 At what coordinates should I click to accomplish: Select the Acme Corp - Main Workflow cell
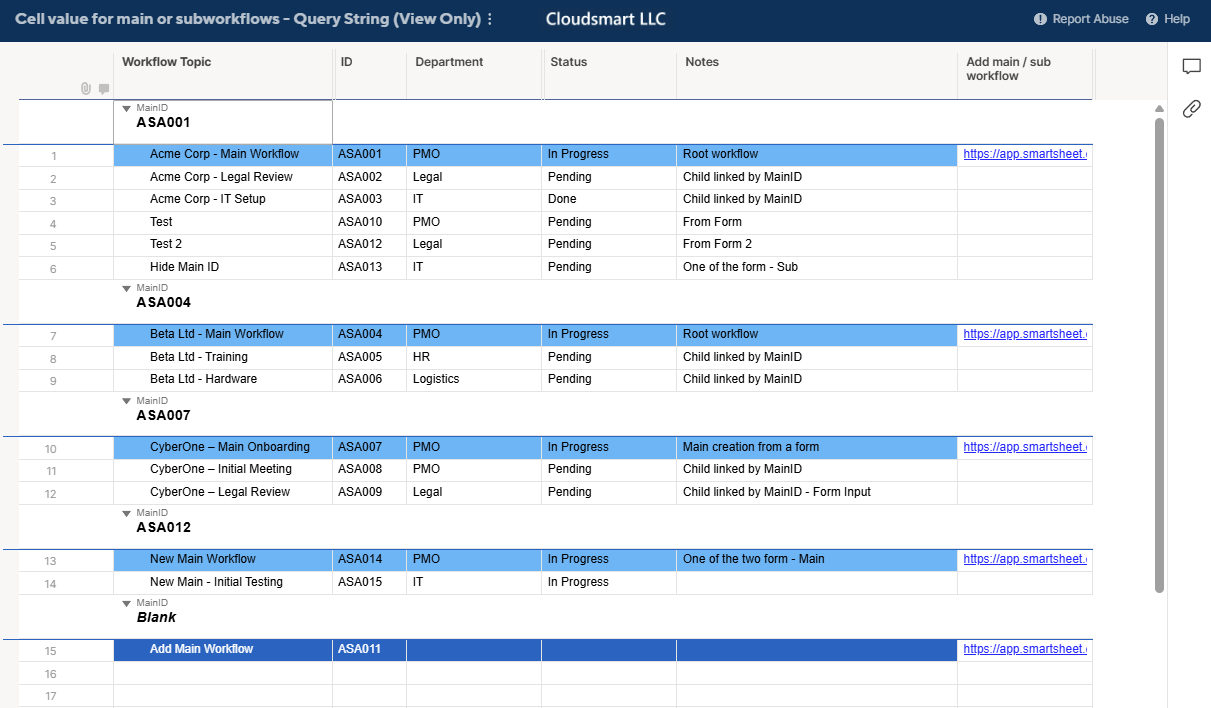(x=223, y=155)
